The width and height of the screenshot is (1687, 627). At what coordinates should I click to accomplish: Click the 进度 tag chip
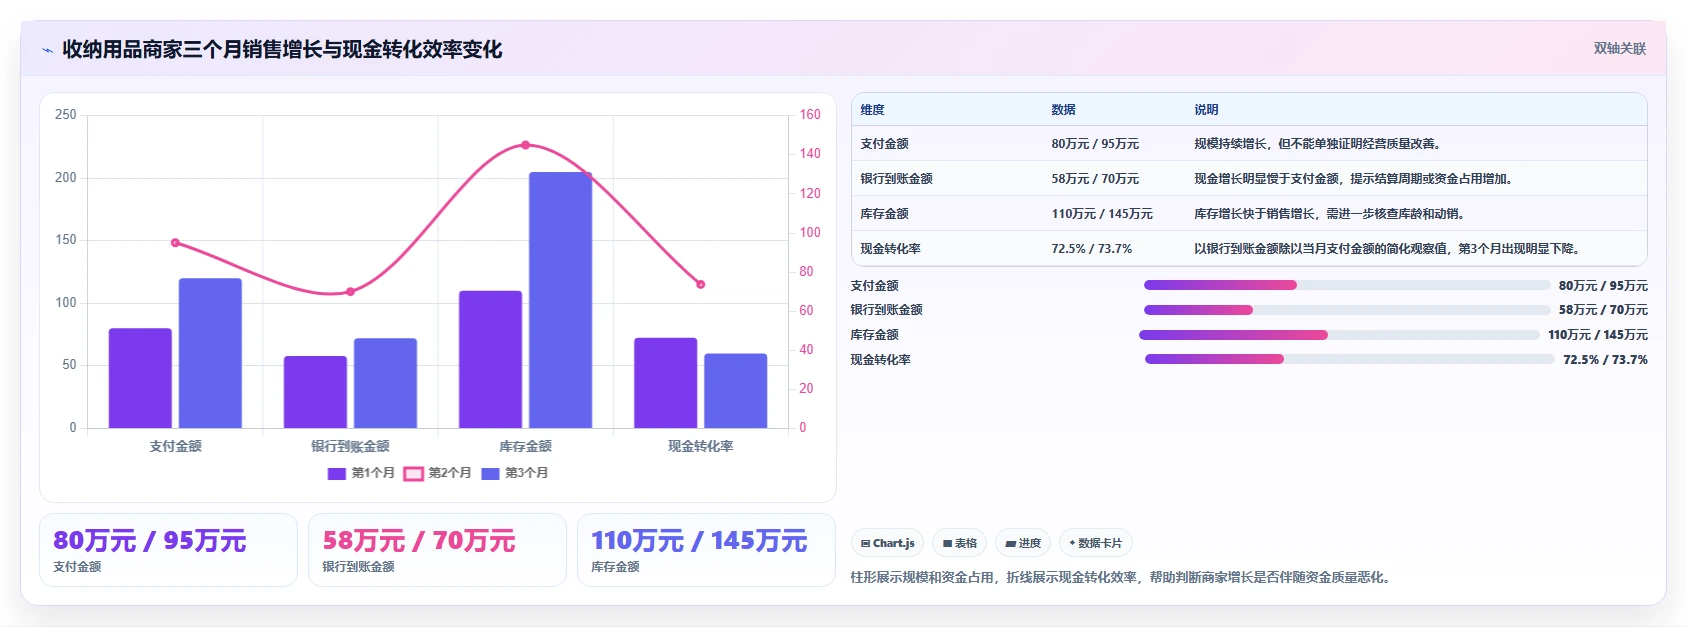pos(1023,543)
